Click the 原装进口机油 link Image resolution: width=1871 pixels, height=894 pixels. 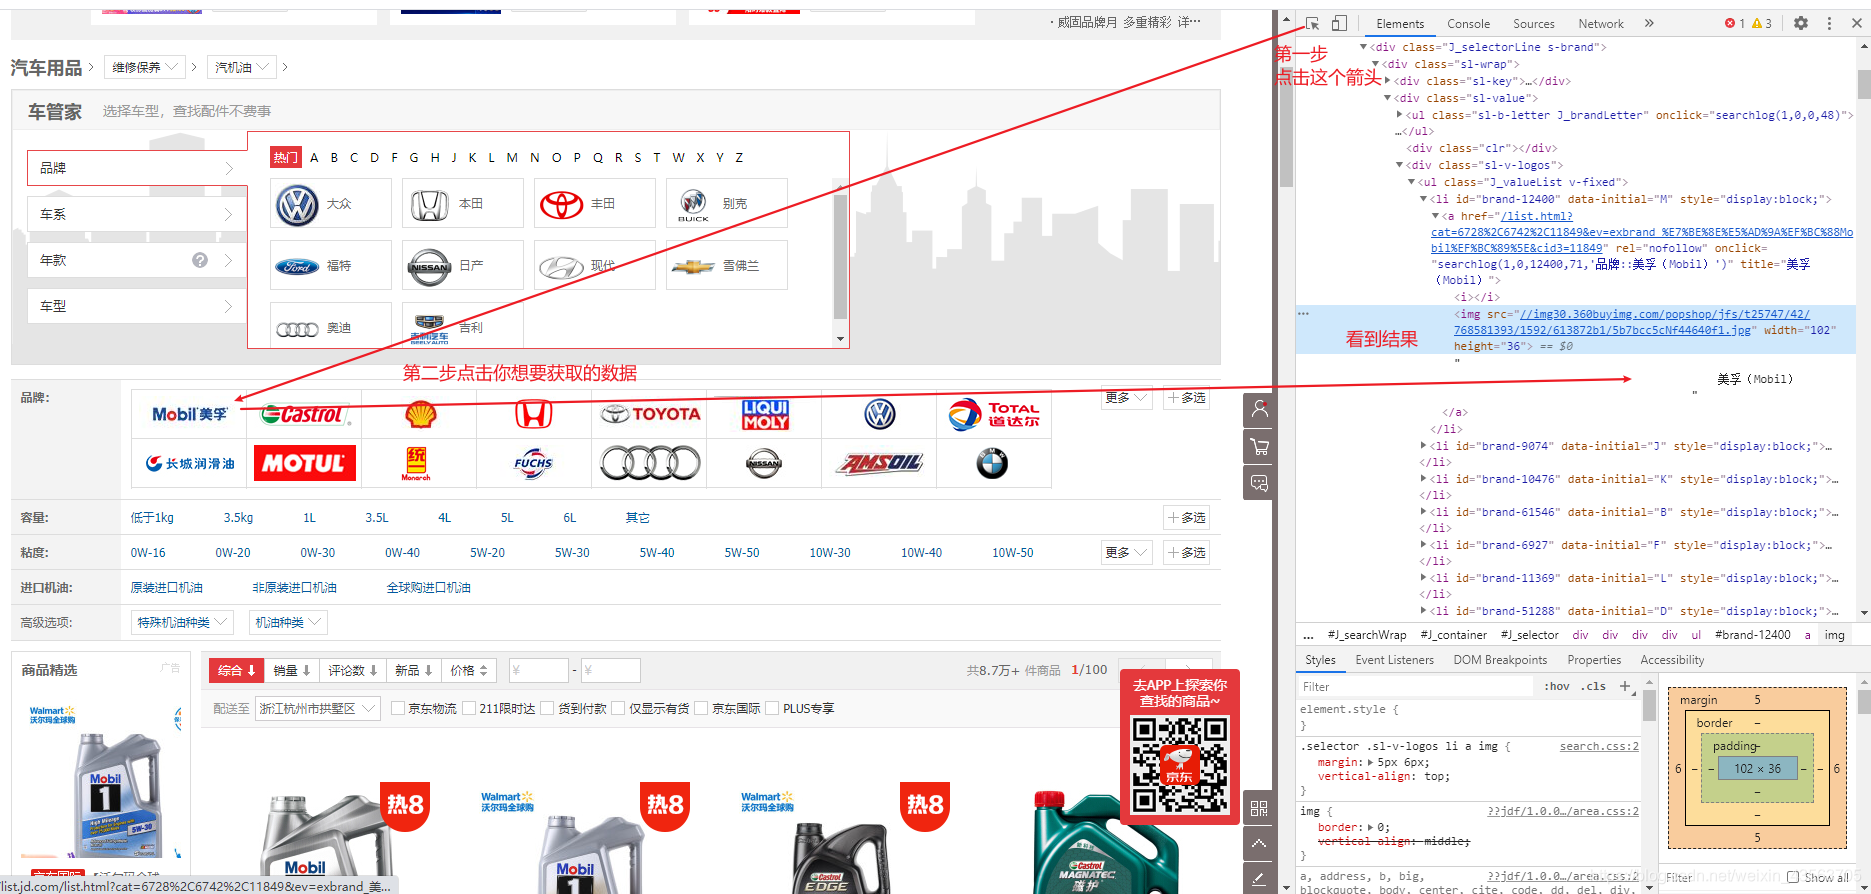pos(167,588)
